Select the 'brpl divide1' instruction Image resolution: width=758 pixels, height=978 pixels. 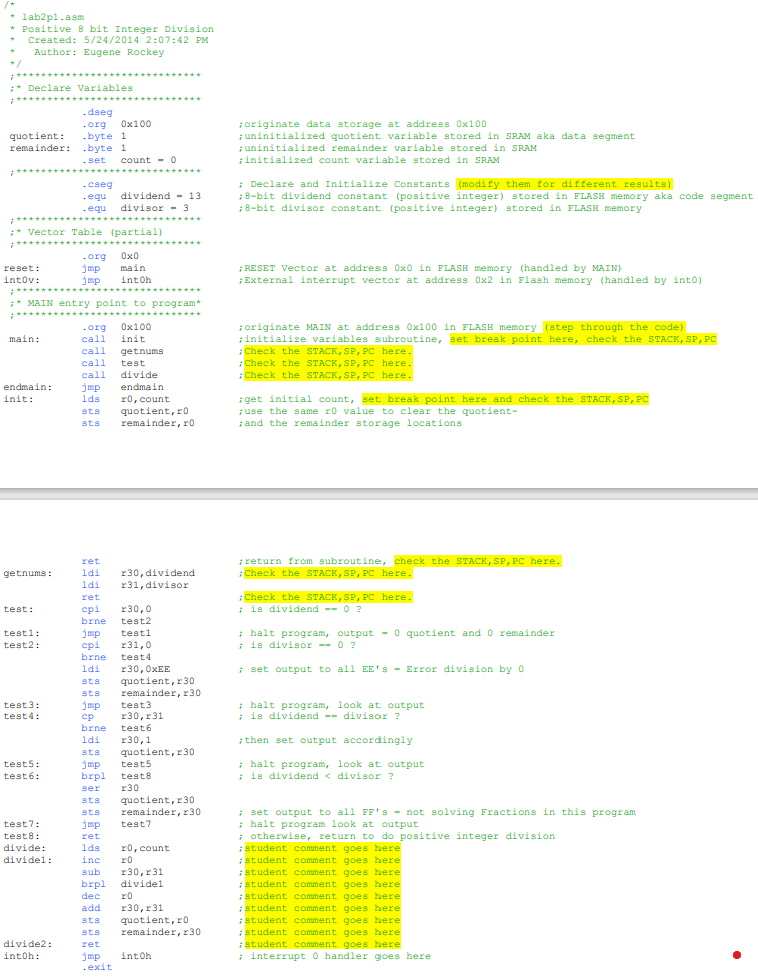(x=122, y=884)
